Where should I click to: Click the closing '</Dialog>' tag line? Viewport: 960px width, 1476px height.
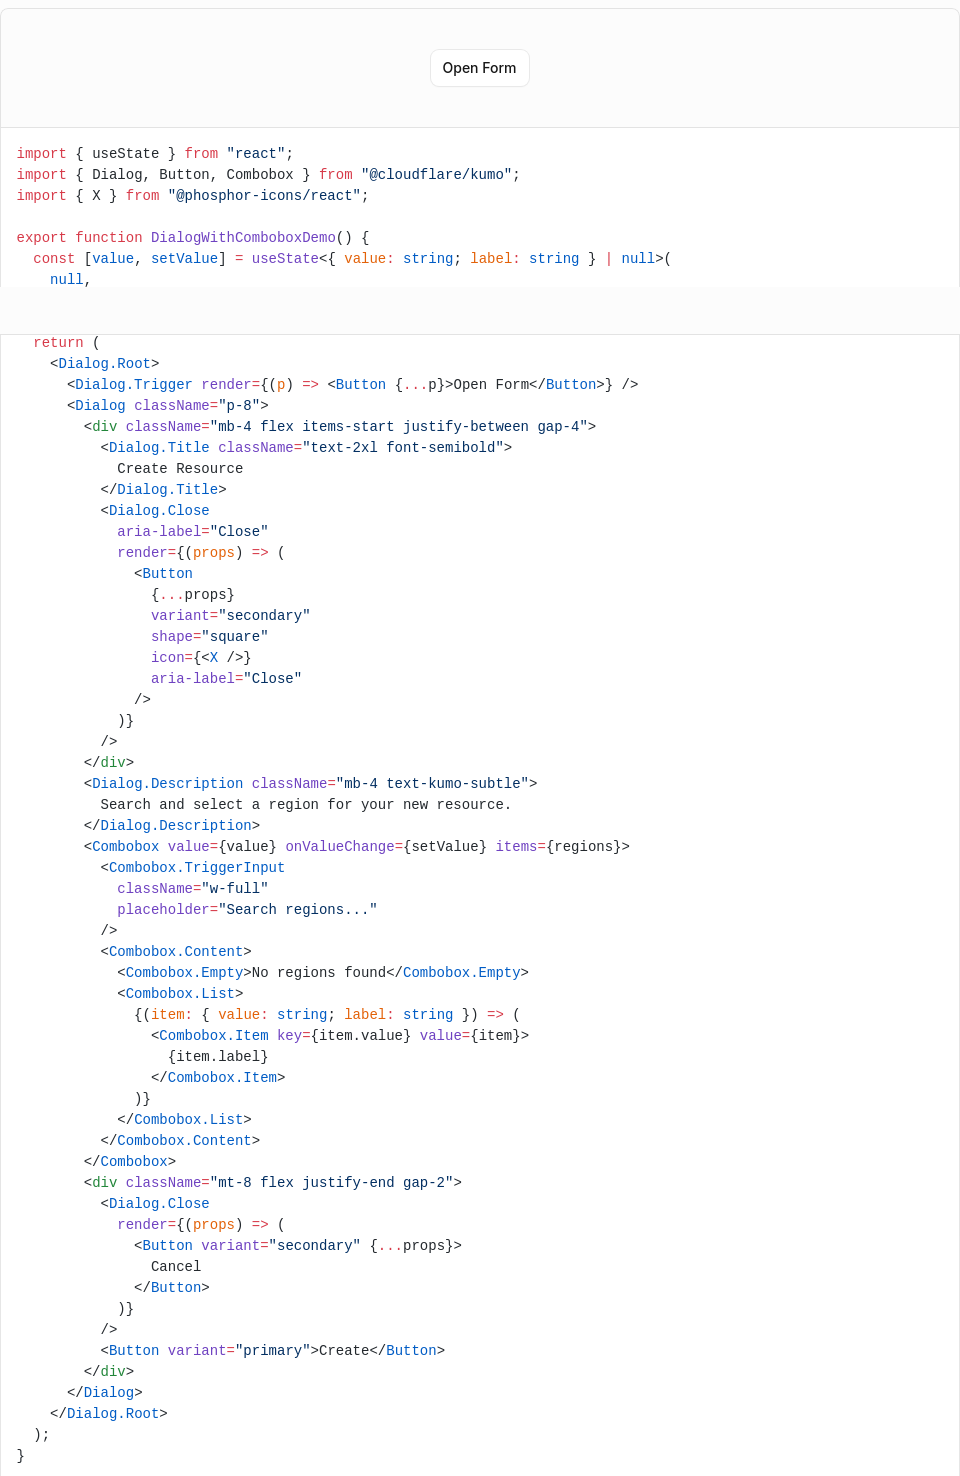pyautogui.click(x=105, y=1392)
